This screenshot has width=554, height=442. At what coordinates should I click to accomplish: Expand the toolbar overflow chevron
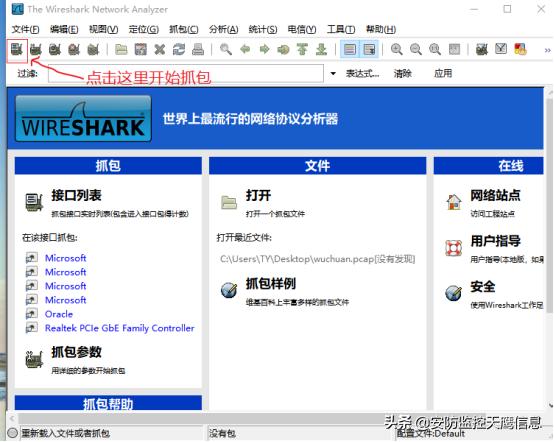[548, 50]
